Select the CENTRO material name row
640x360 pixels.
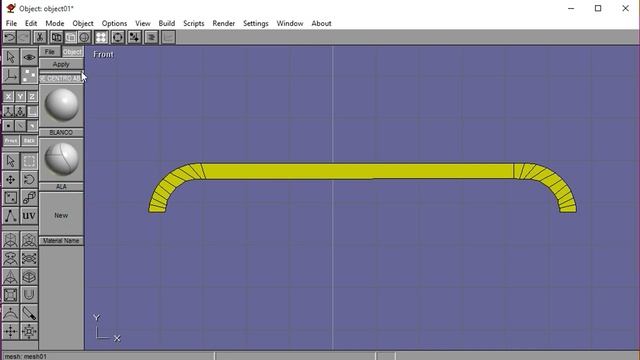tap(61, 78)
